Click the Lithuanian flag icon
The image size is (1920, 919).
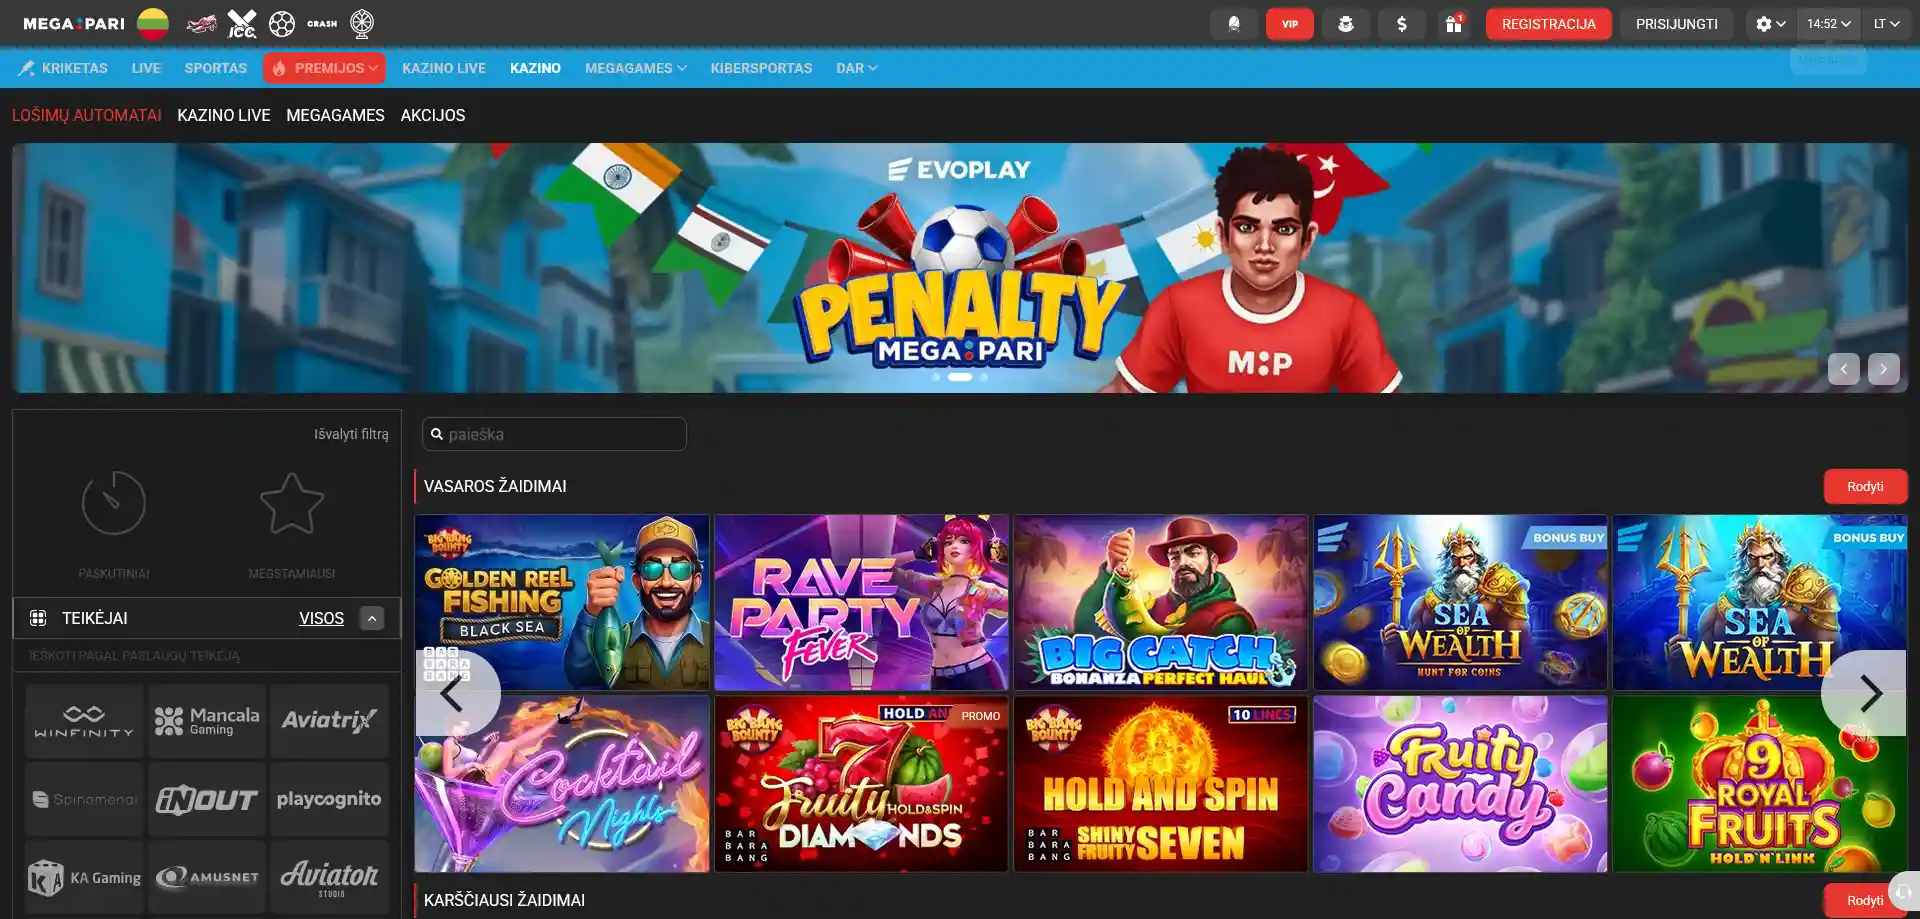click(153, 23)
